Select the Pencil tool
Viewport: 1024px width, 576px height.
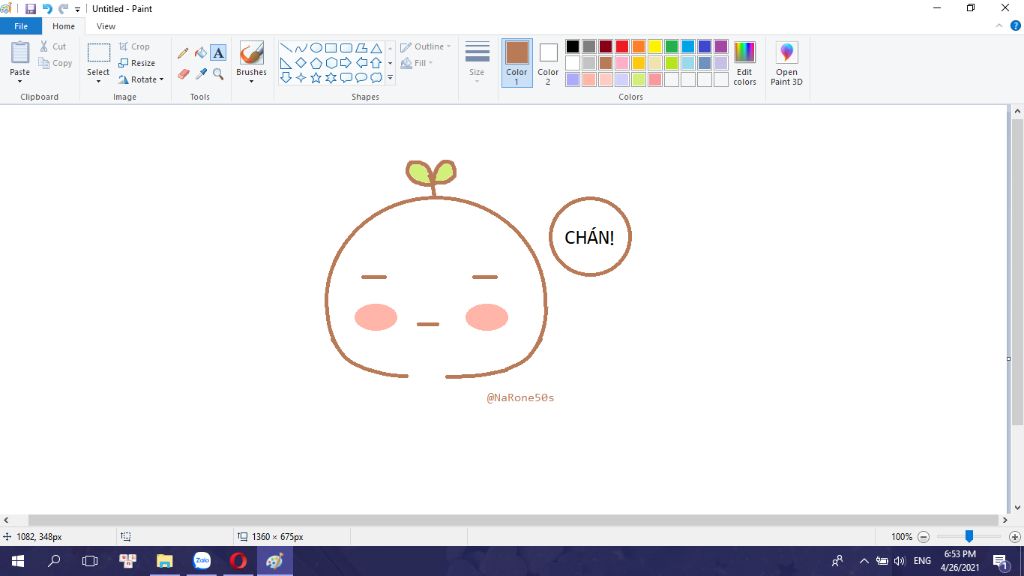pos(183,53)
